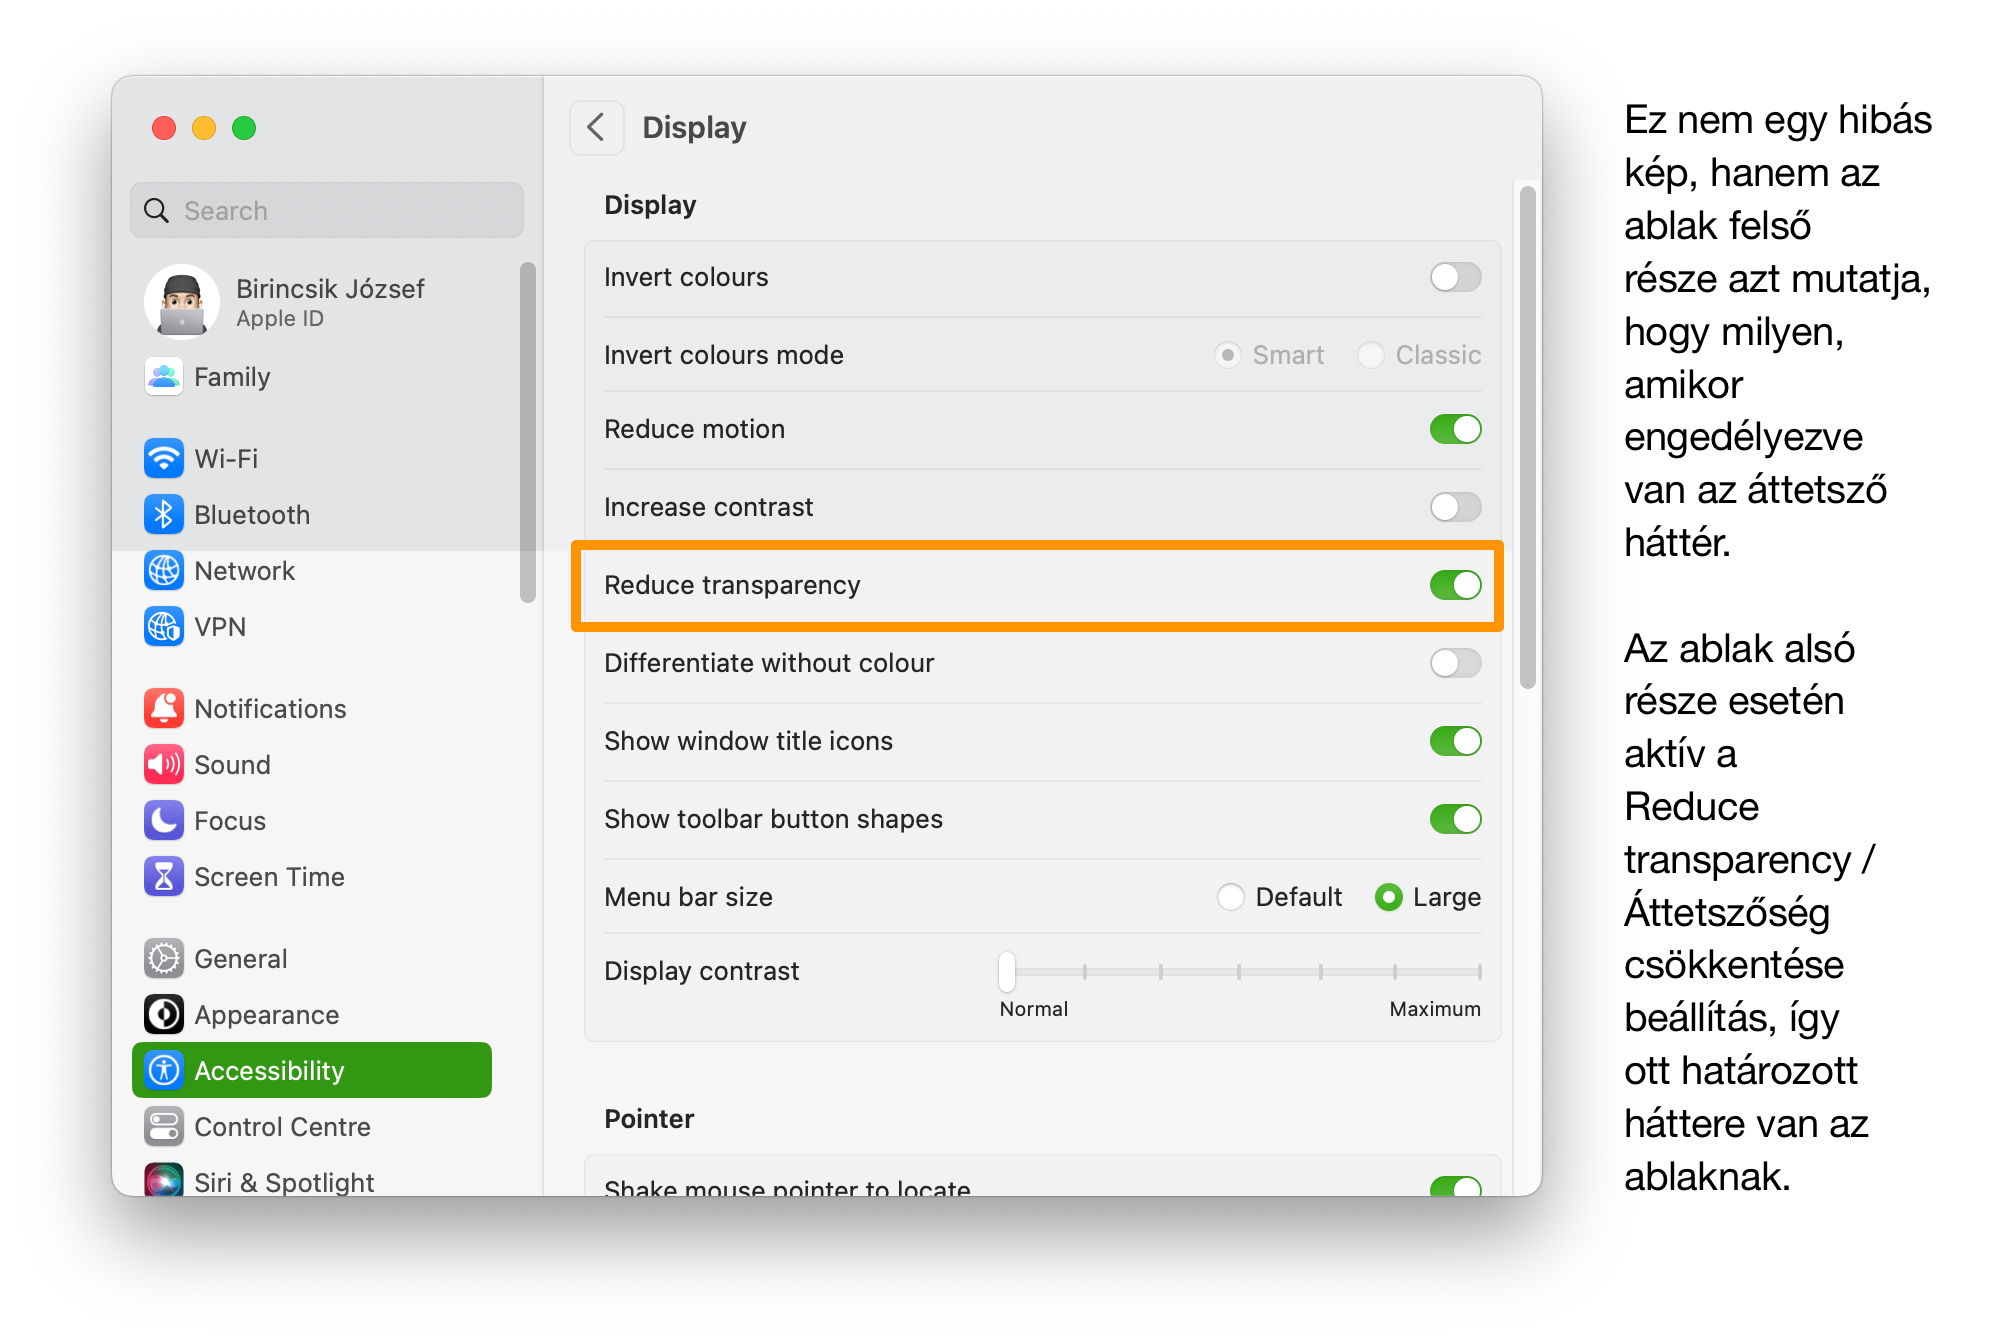Viewport: 2000px width, 1344px height.
Task: Select Bluetooth in sidebar list
Action: coord(252,515)
